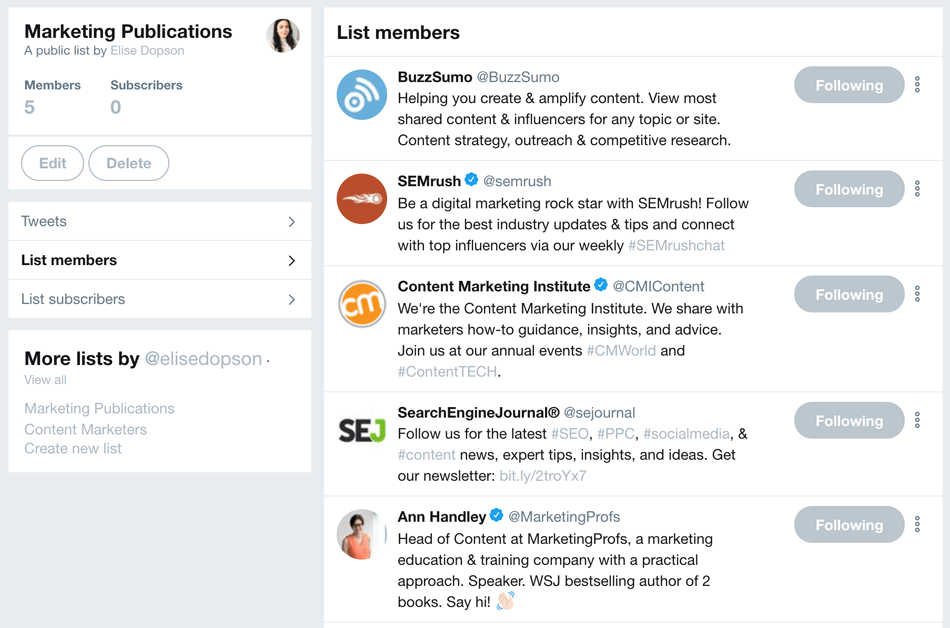This screenshot has width=950, height=628.
Task: Select the Tweets navigation item
Action: 44,221
